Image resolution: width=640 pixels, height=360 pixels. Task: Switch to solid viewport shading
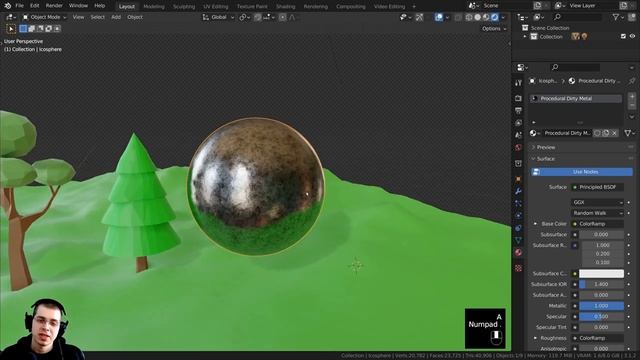(478, 17)
